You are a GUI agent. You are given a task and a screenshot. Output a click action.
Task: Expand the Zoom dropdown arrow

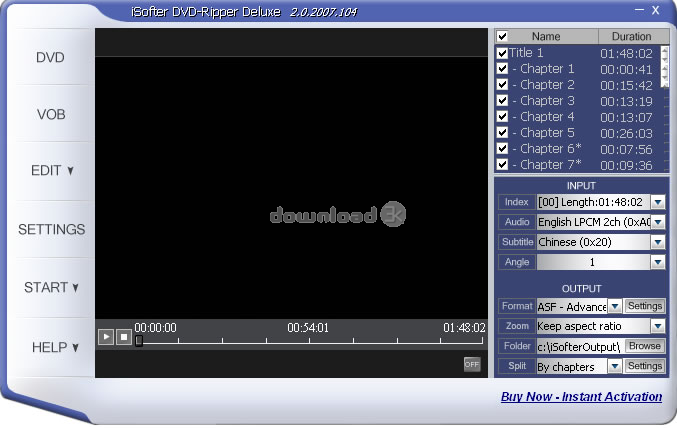coord(658,326)
